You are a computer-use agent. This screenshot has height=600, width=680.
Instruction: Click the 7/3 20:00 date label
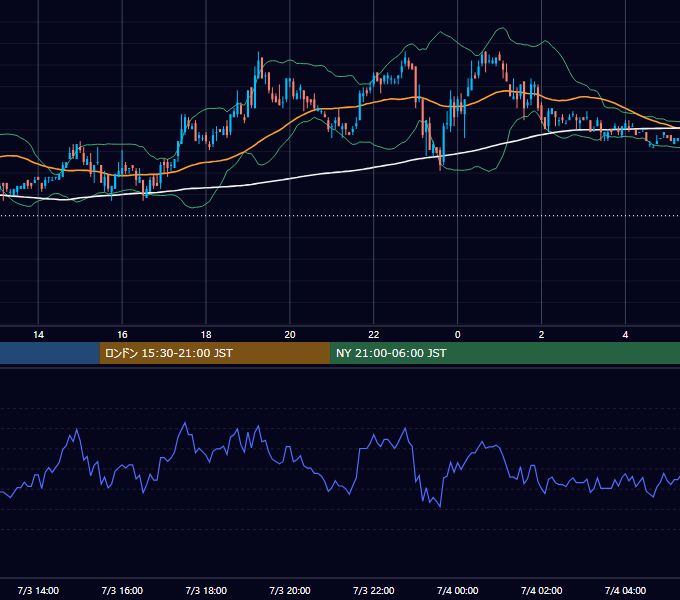290,590
